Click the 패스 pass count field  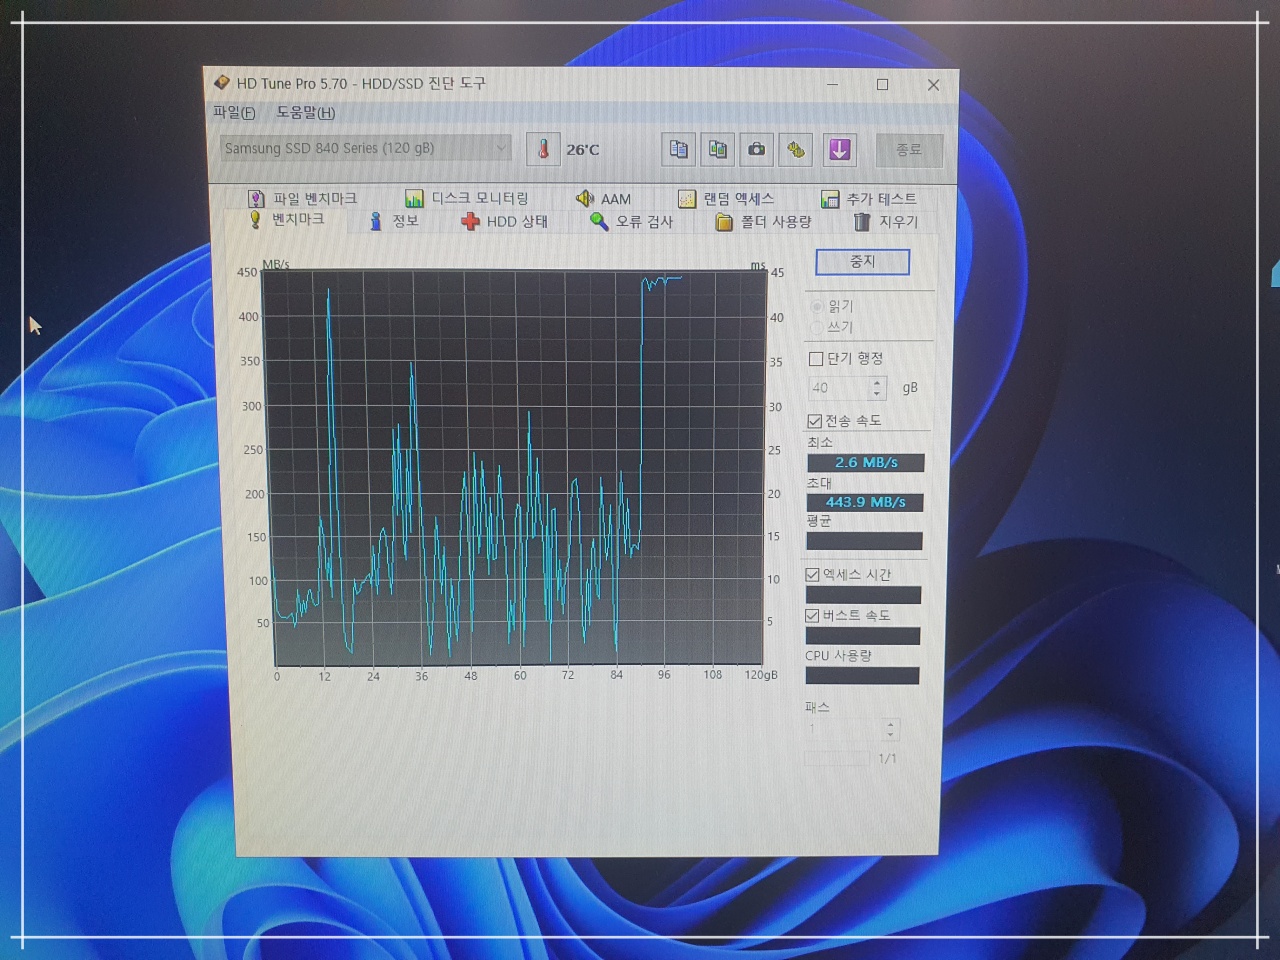coord(844,729)
